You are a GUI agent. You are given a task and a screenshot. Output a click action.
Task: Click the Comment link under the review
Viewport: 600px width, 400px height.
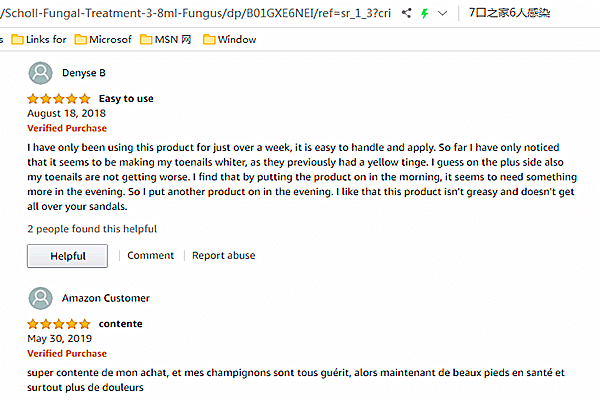[x=150, y=256]
